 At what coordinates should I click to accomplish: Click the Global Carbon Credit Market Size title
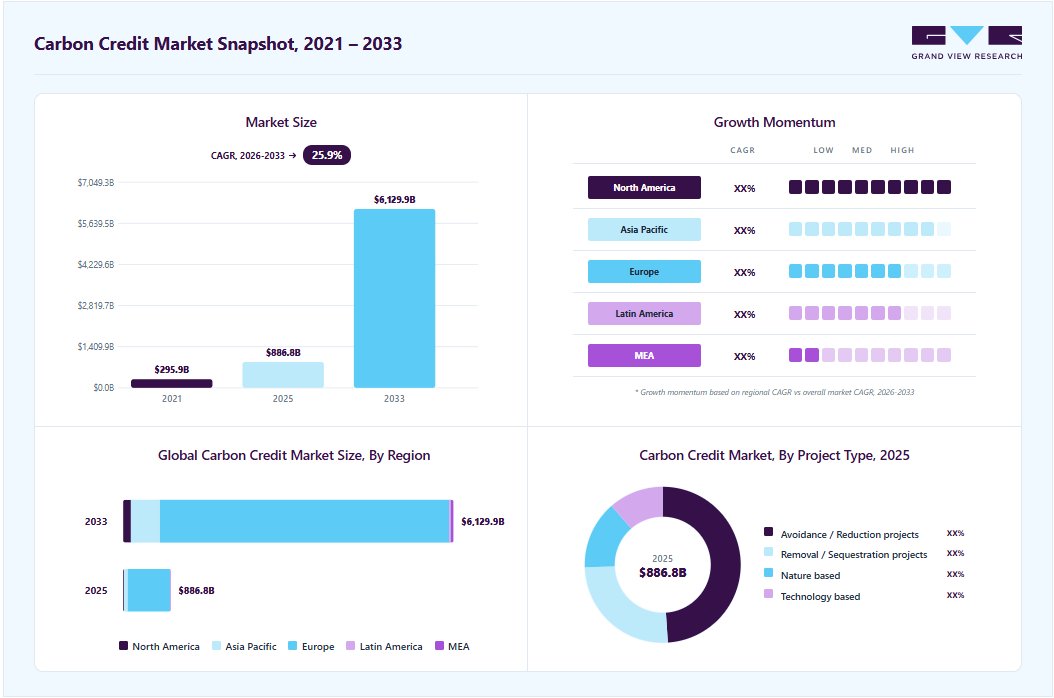point(294,455)
